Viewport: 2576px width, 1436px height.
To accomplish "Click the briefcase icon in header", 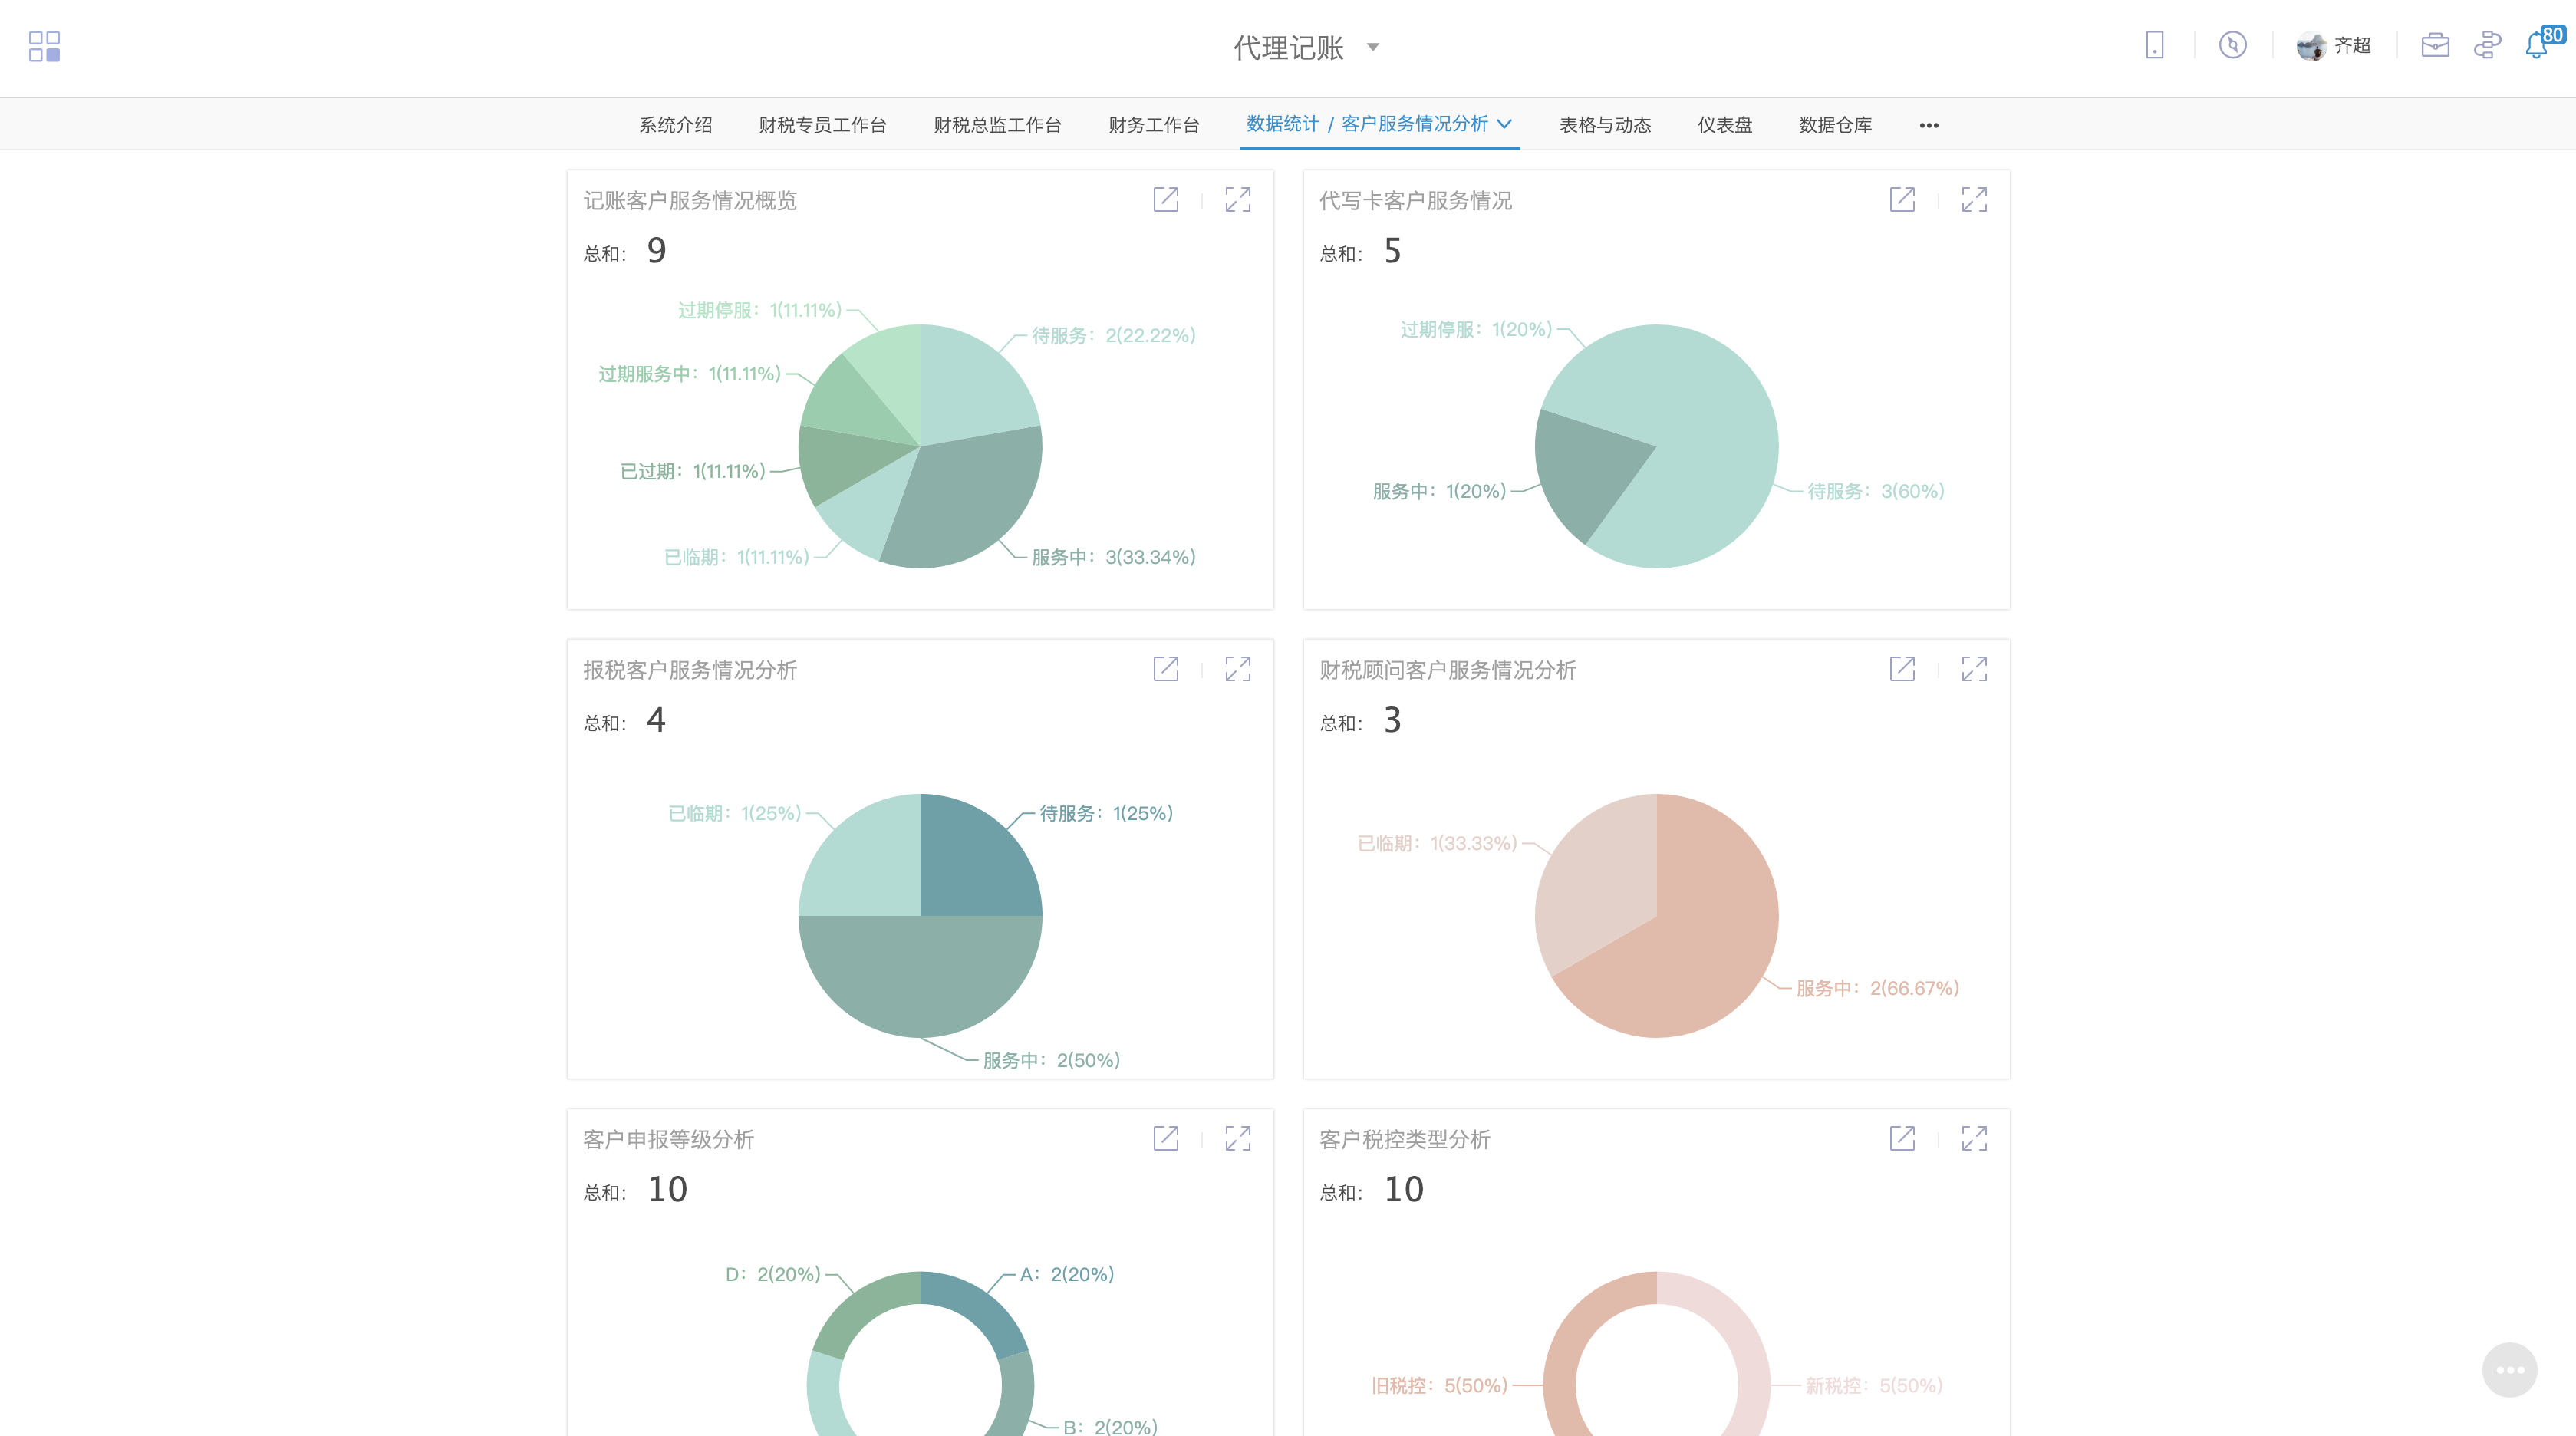I will (2435, 45).
